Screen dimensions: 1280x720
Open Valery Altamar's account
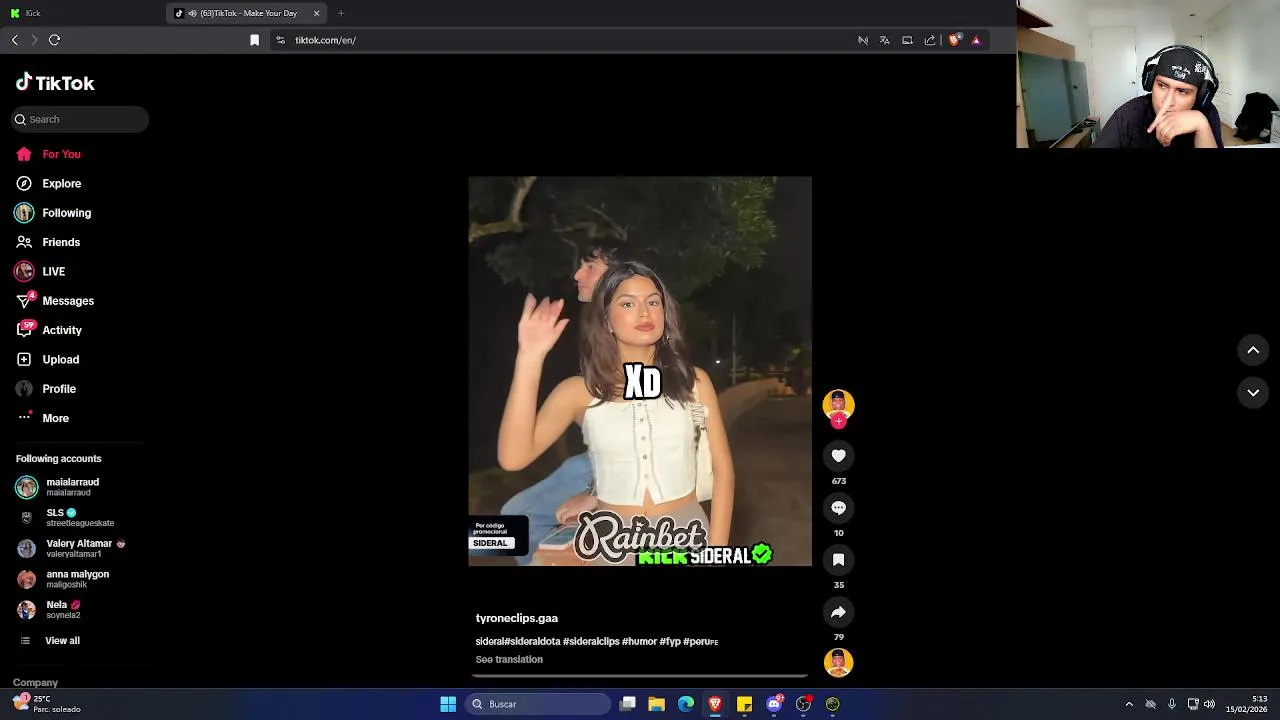tap(70, 548)
